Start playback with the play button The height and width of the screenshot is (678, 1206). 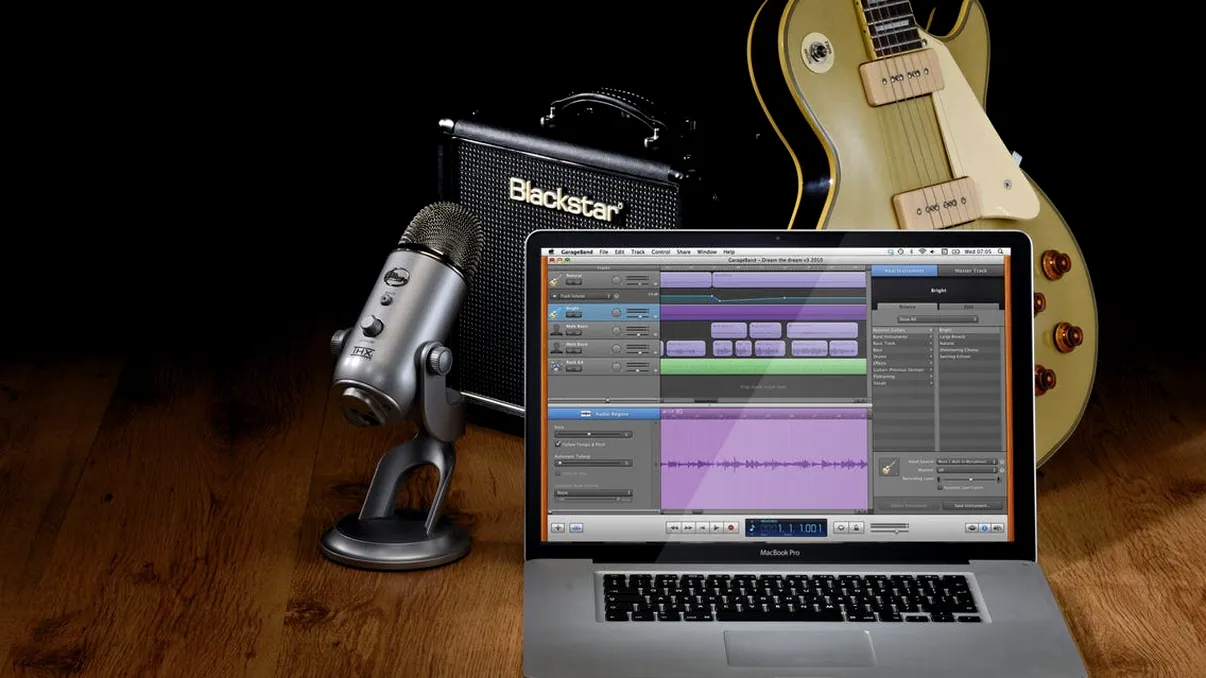pyautogui.click(x=716, y=528)
